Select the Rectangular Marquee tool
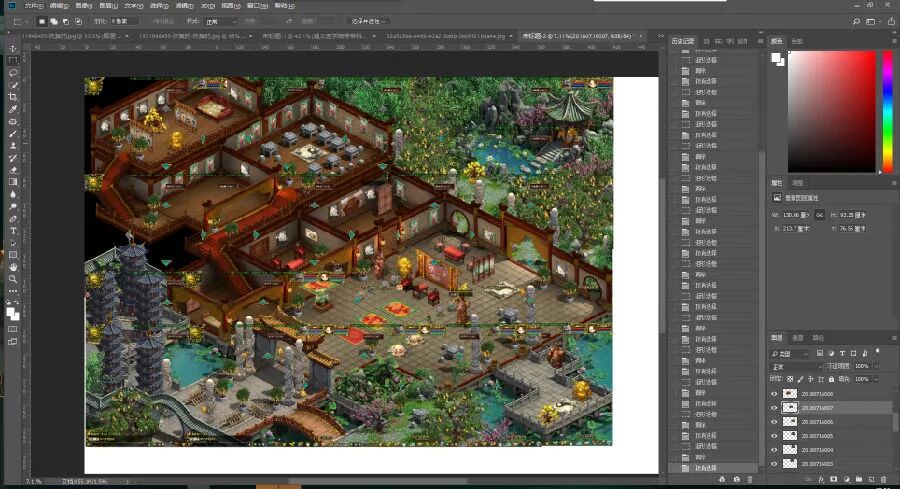 tap(13, 60)
